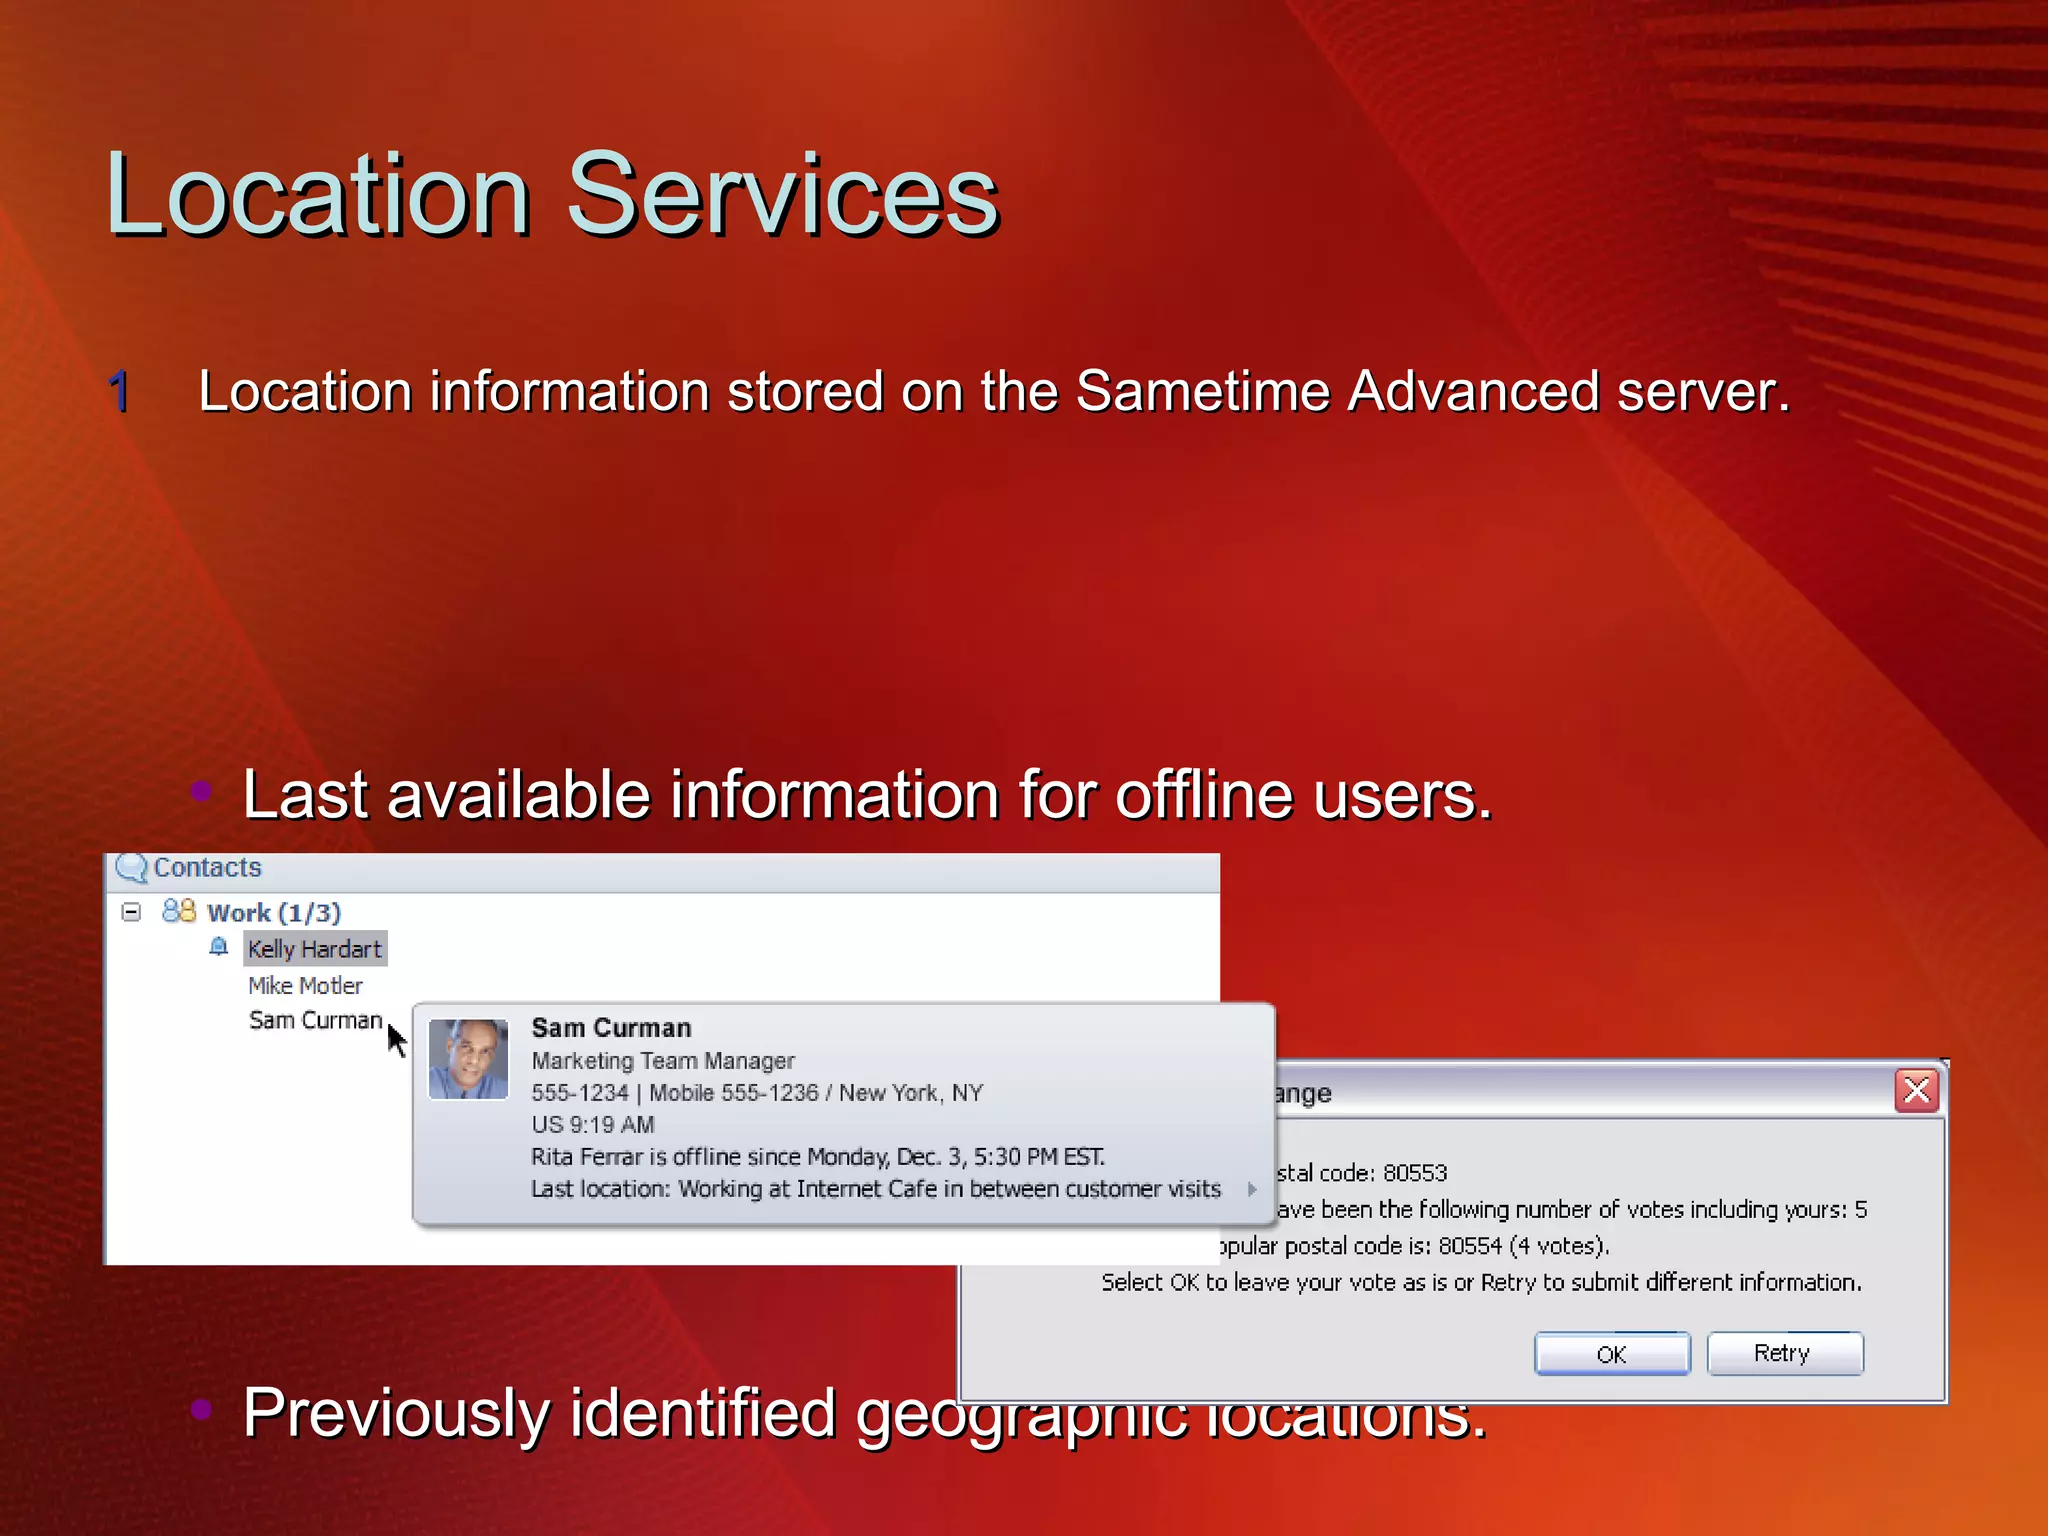Screen dimensions: 2048x1536
Task: Click the phone number line 555-1234
Action: click(757, 1093)
